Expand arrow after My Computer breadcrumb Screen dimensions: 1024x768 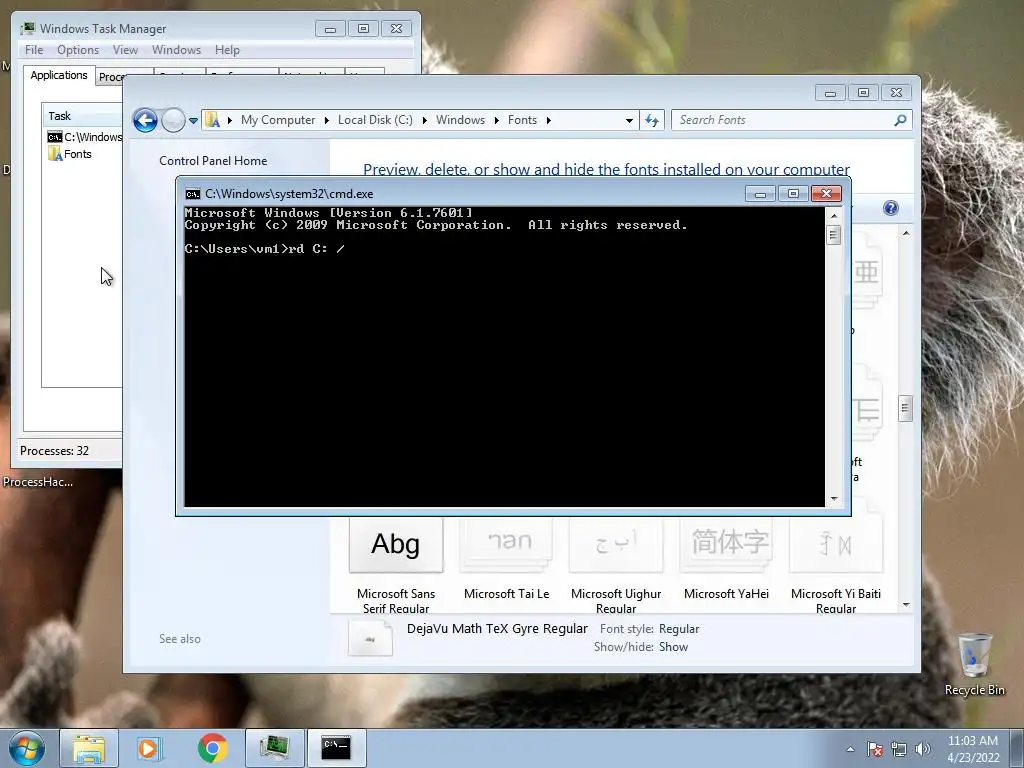327,120
